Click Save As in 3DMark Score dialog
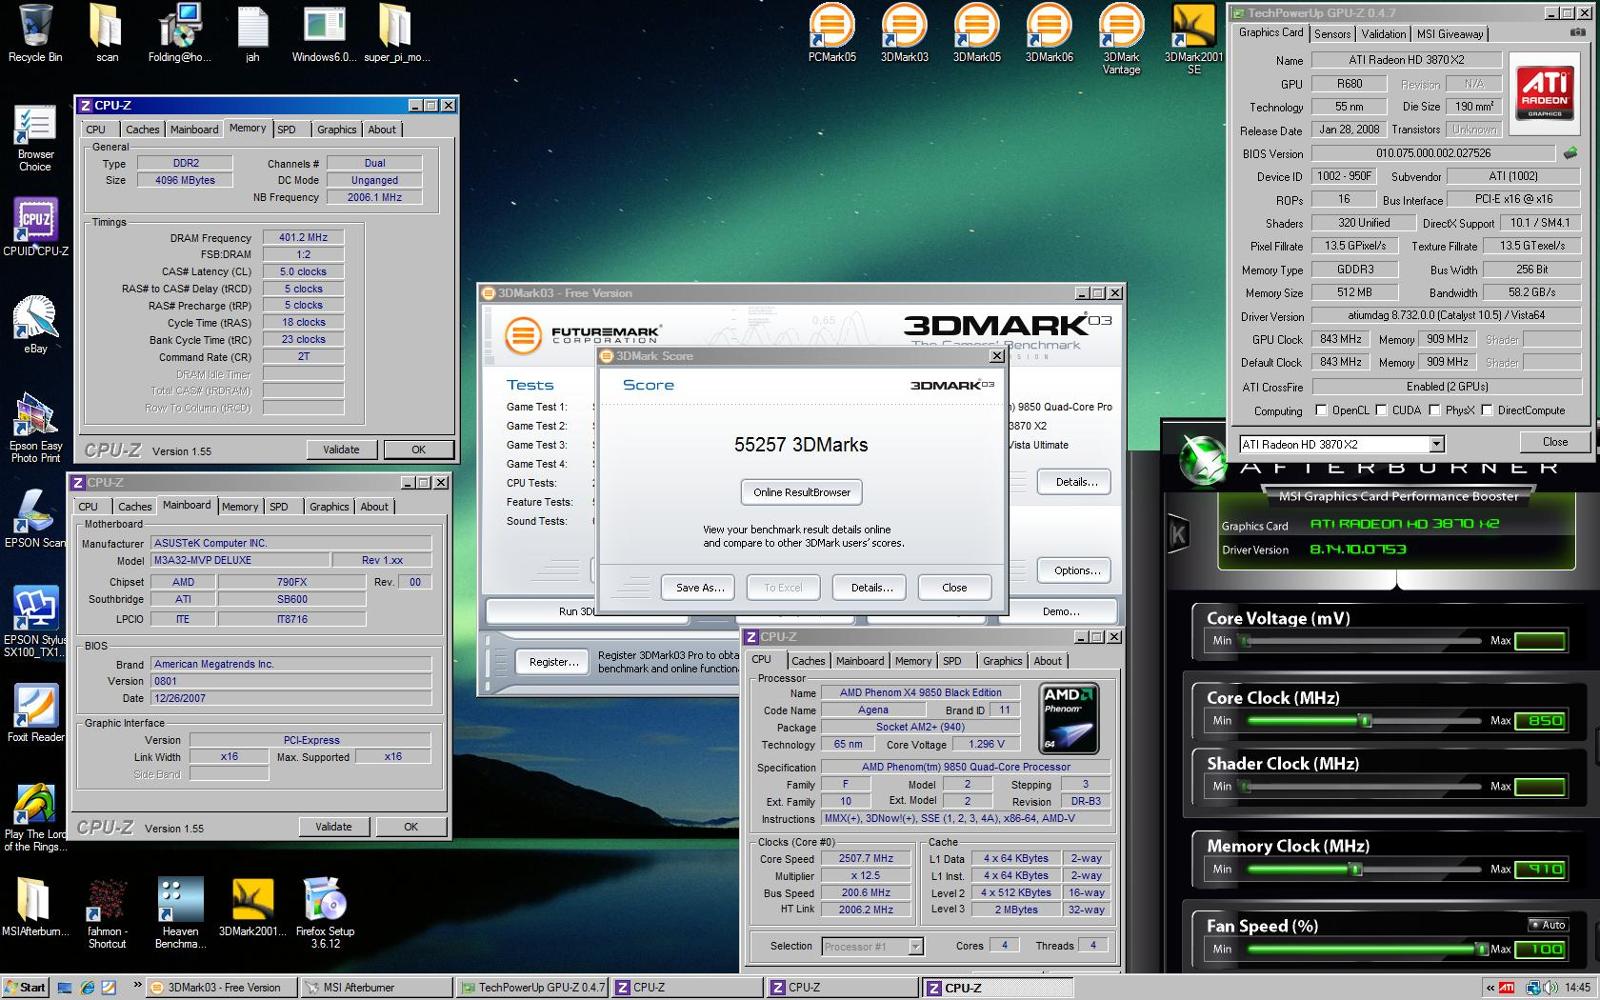 click(x=699, y=587)
